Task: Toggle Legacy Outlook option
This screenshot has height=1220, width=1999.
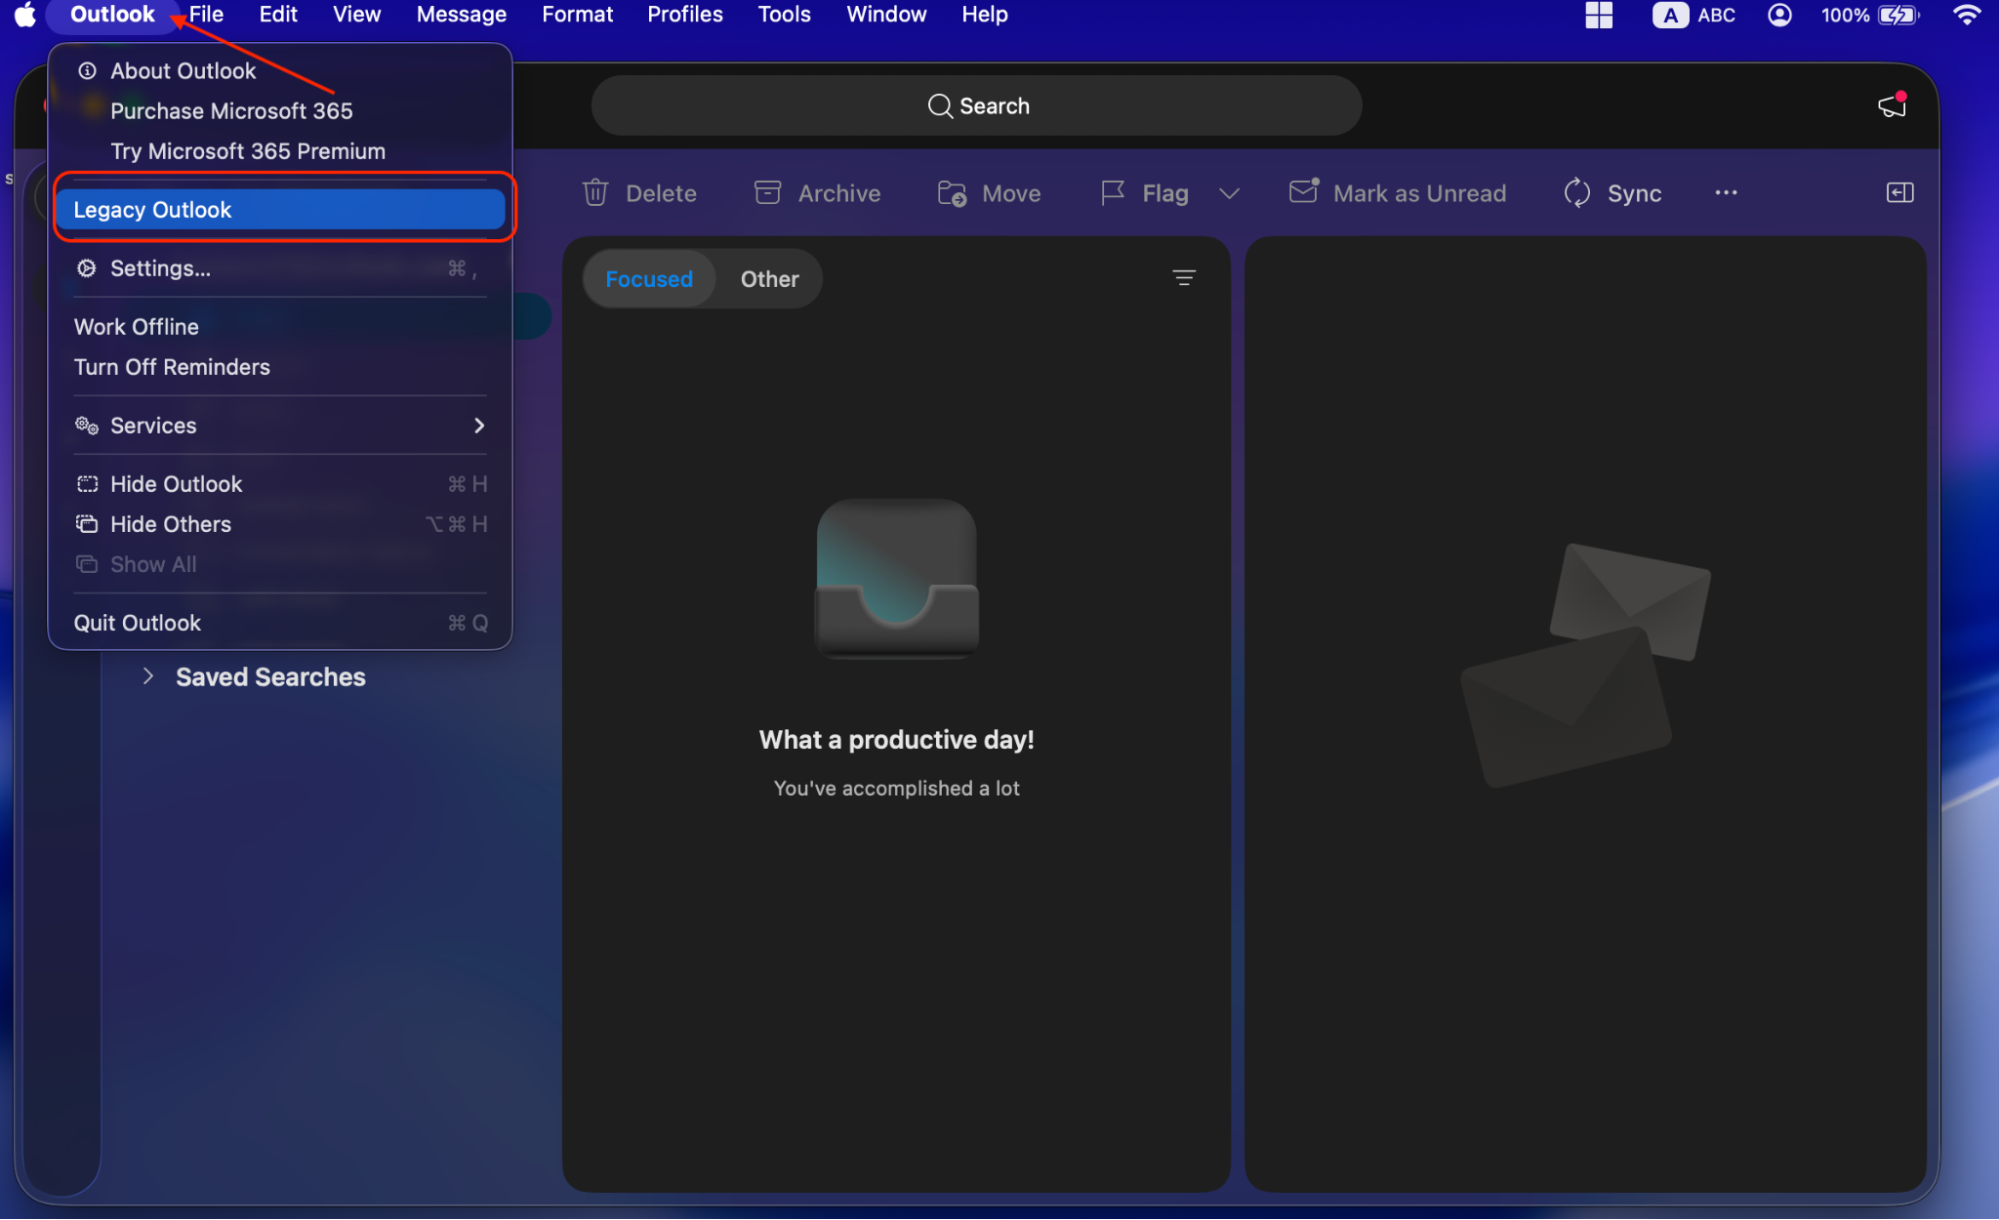Action: point(280,210)
